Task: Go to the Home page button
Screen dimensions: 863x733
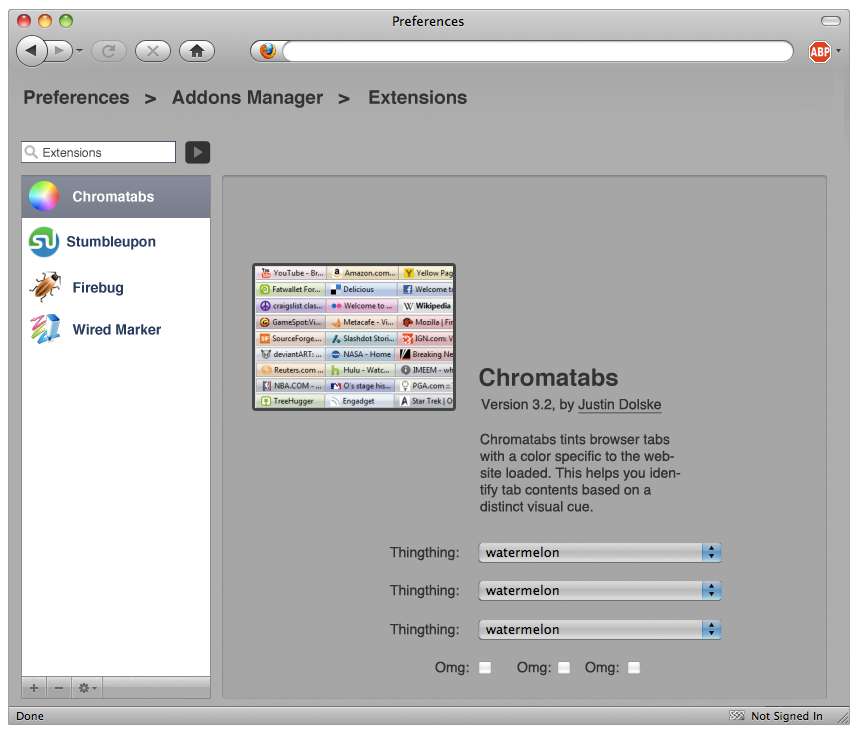Action: point(197,51)
